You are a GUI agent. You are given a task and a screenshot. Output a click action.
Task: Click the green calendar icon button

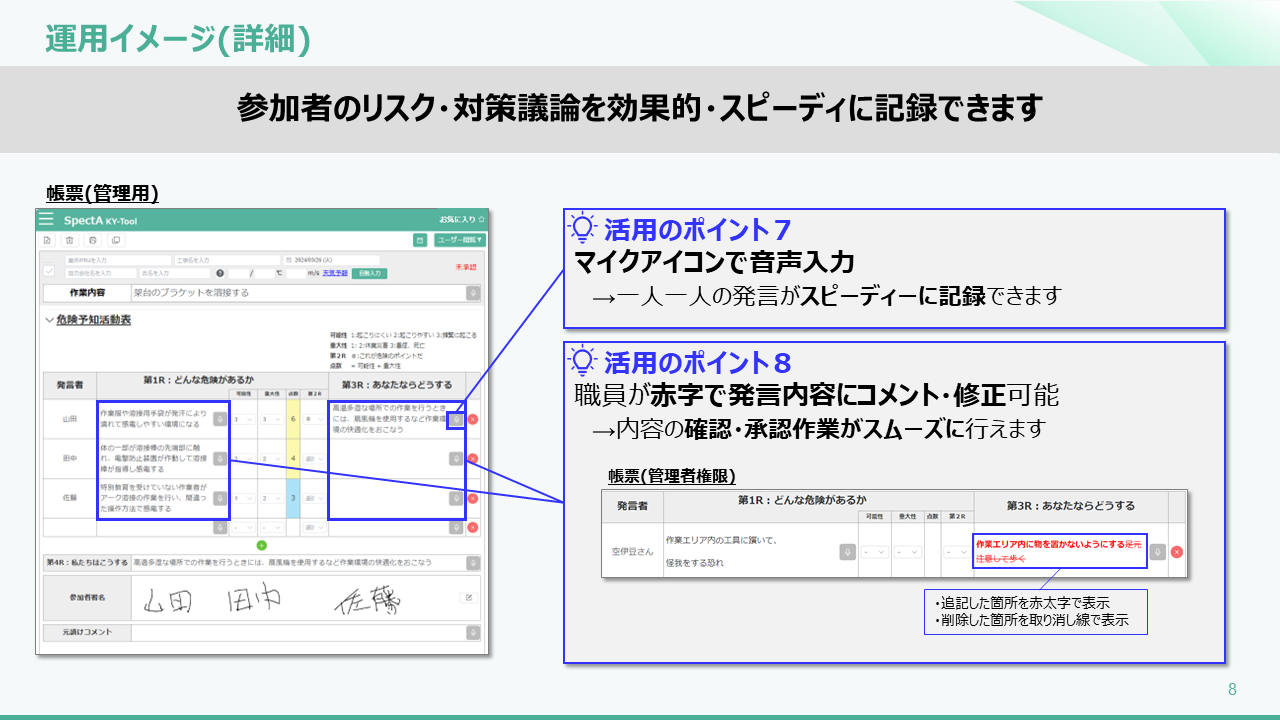click(420, 240)
